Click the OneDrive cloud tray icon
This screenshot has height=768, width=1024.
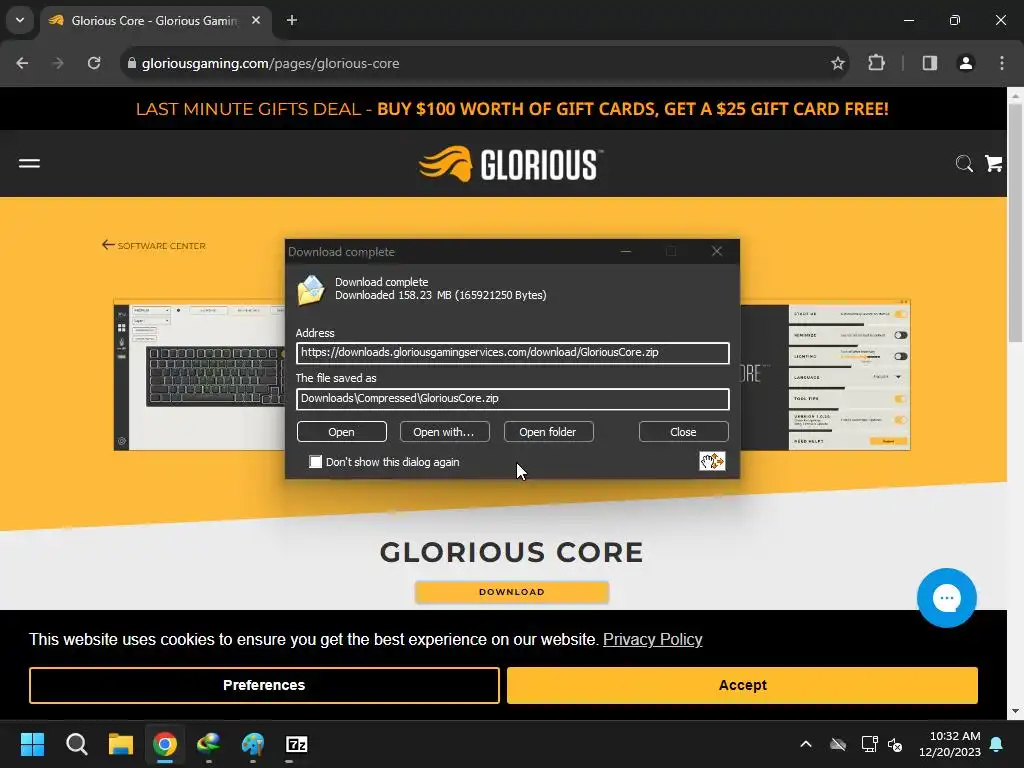tap(838, 744)
